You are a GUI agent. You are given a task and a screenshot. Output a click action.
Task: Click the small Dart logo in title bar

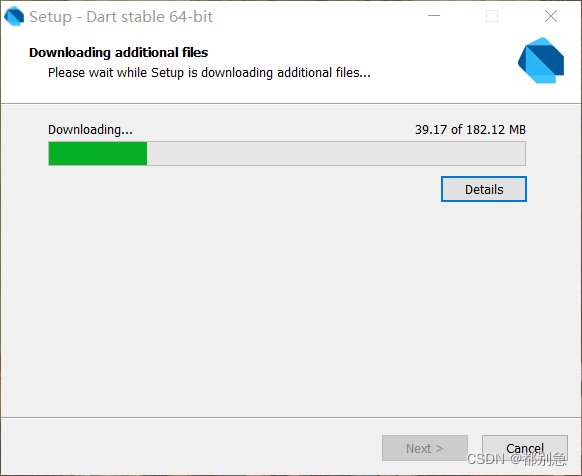(x=14, y=16)
